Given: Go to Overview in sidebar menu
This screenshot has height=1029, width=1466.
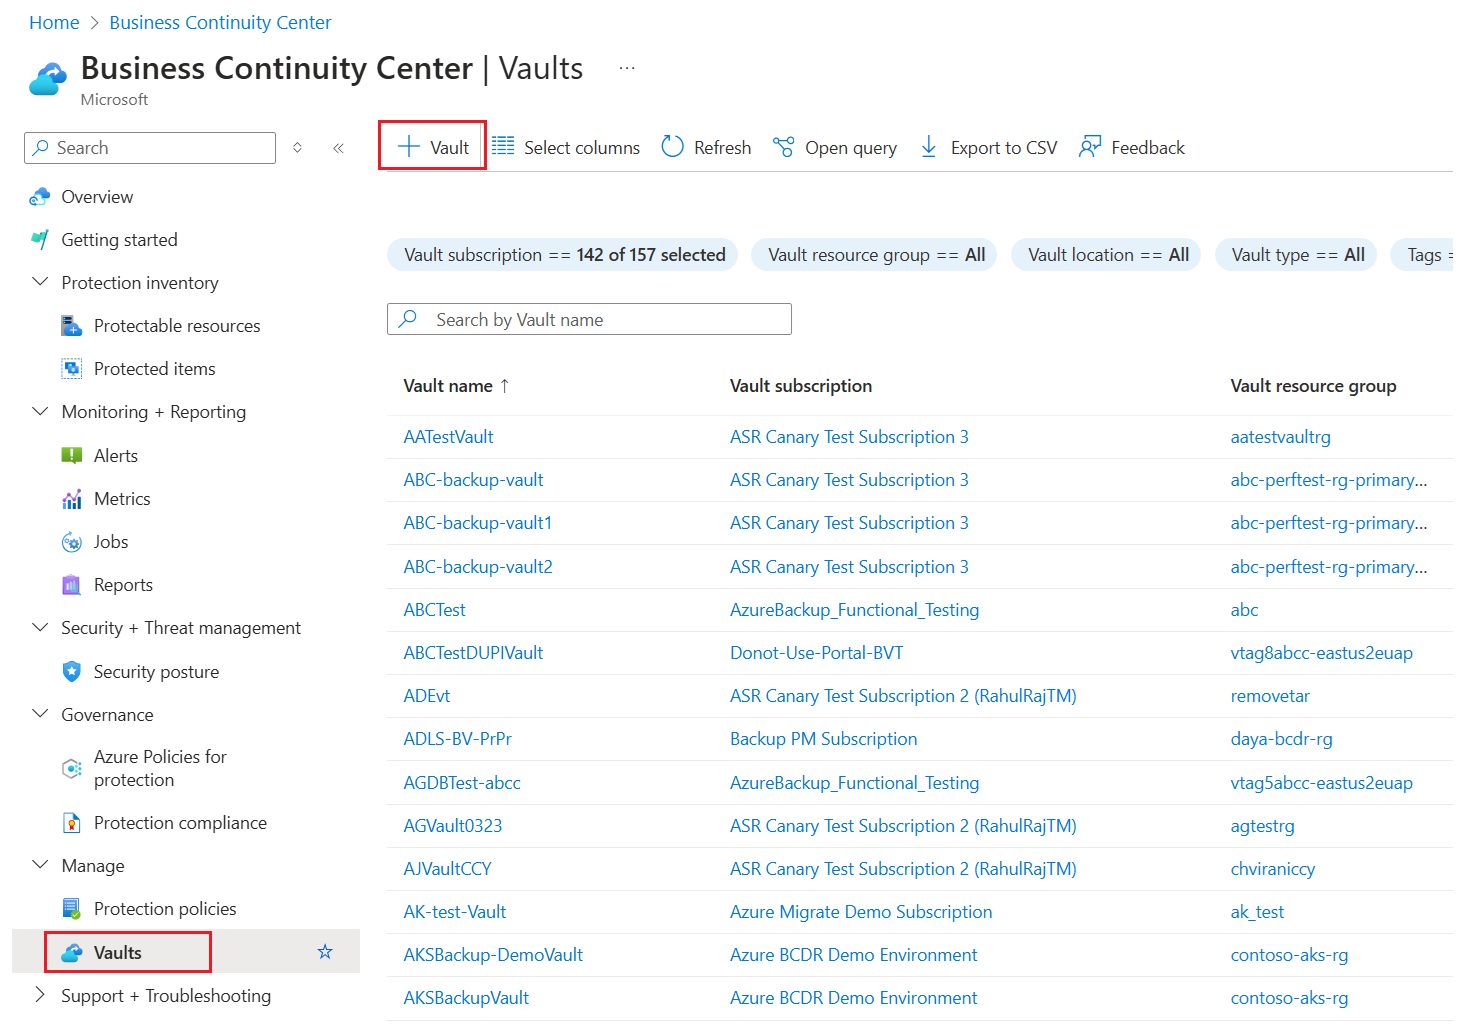Looking at the screenshot, I should pos(97,197).
